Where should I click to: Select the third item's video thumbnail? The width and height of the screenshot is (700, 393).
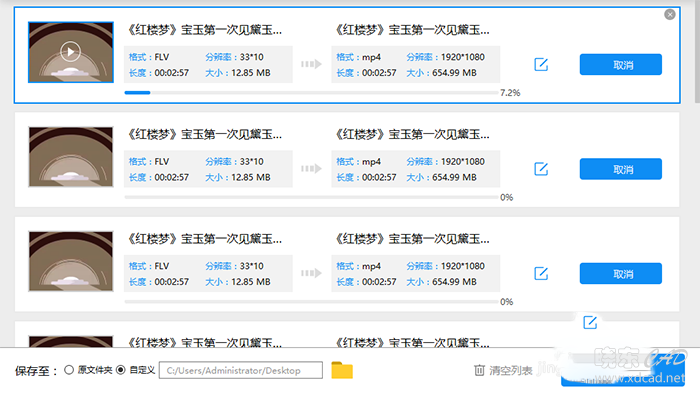(71, 261)
